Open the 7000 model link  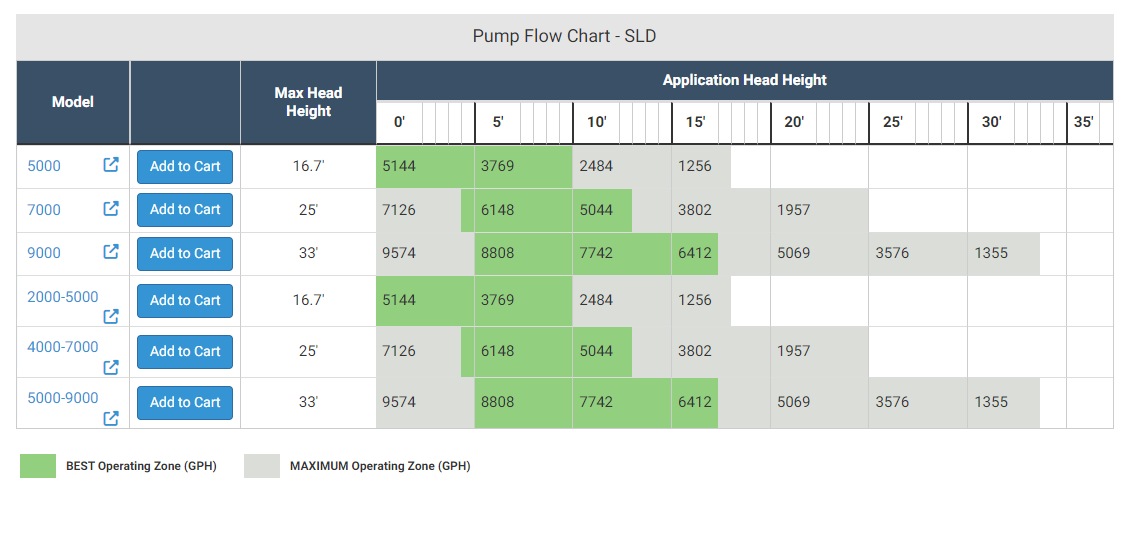[x=44, y=210]
